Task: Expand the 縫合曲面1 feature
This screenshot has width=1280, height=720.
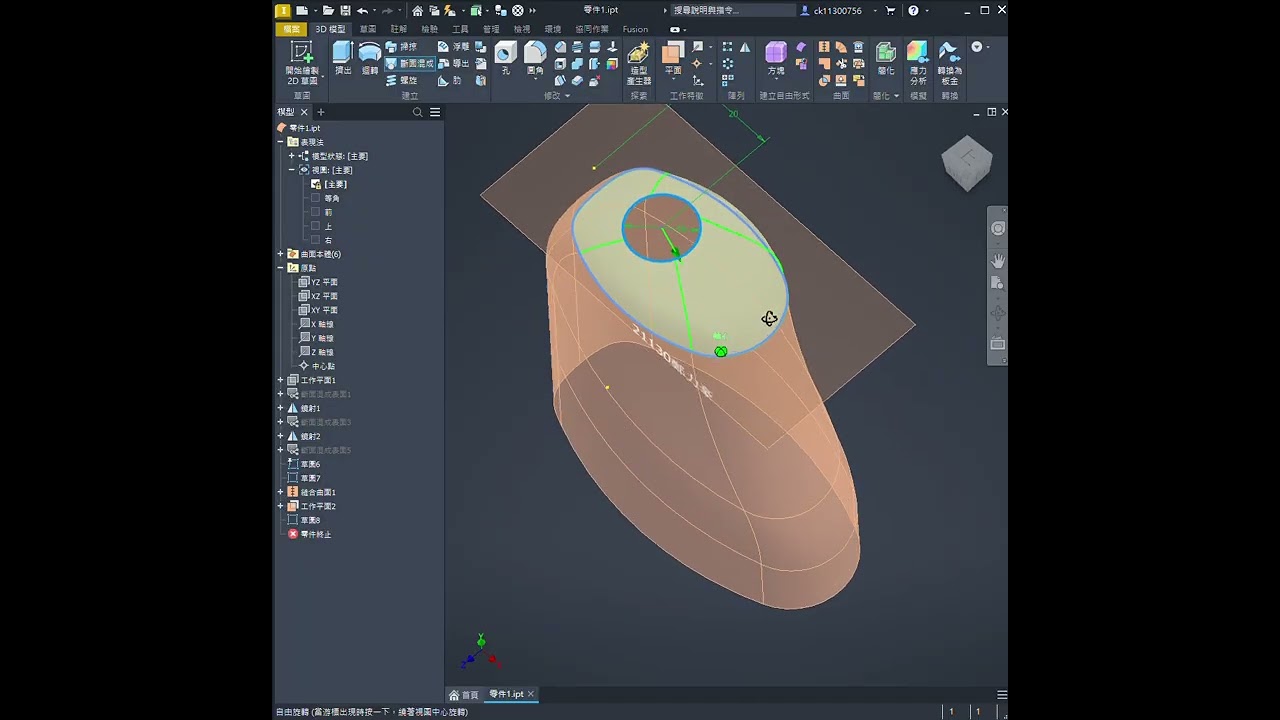Action: tap(281, 492)
